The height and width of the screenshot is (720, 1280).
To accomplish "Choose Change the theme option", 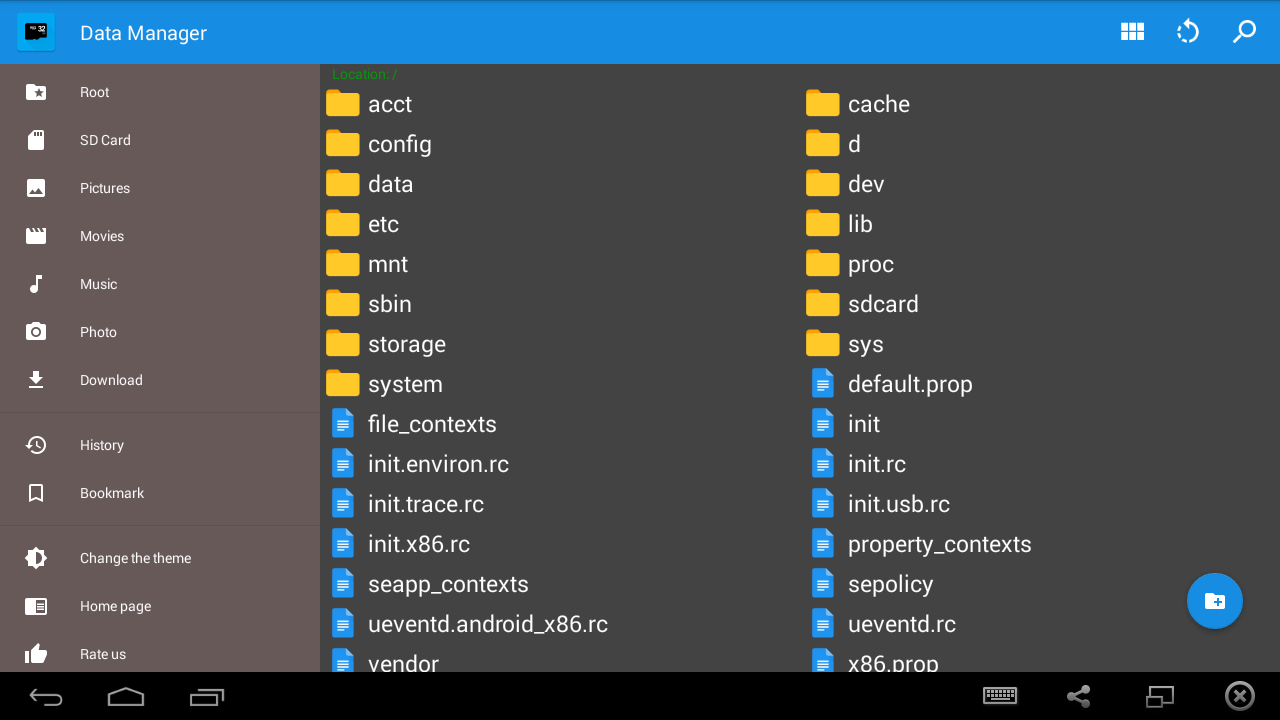I will [x=160, y=558].
